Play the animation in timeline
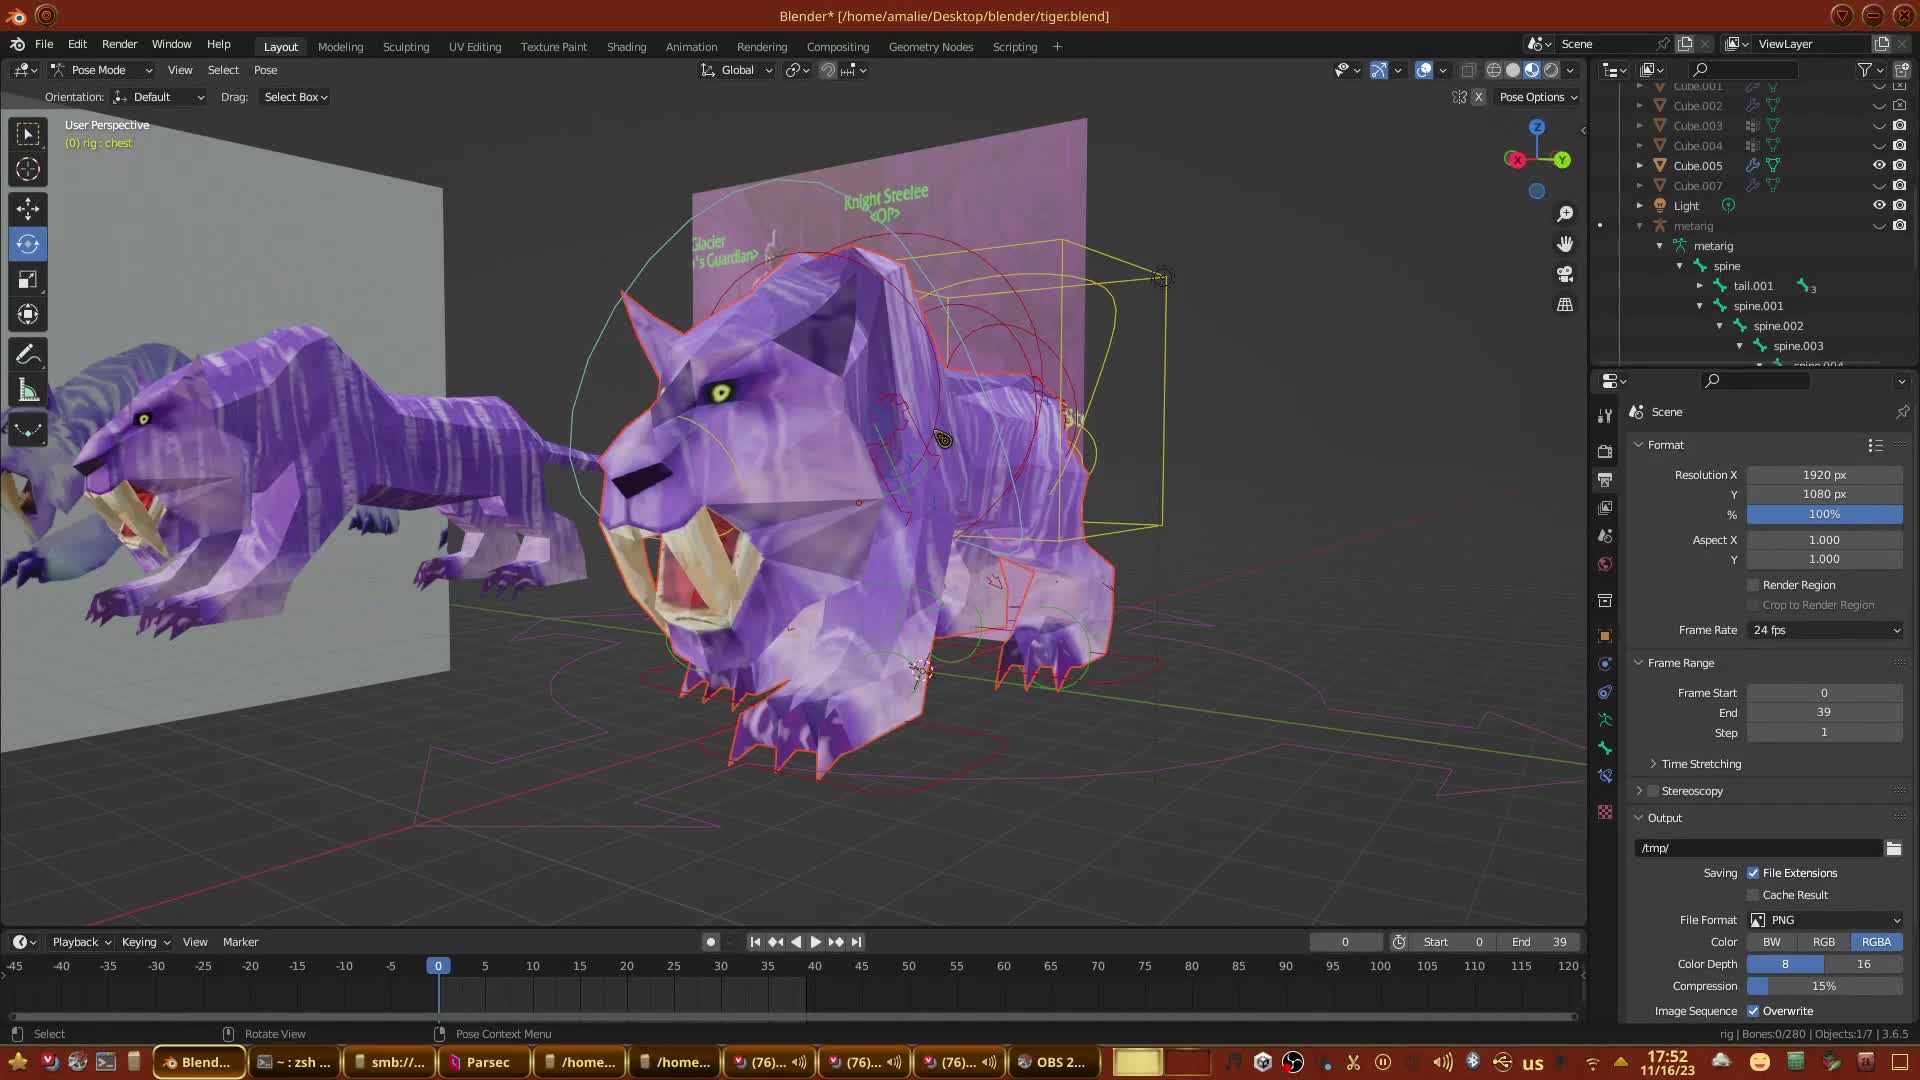The image size is (1920, 1080). (815, 942)
